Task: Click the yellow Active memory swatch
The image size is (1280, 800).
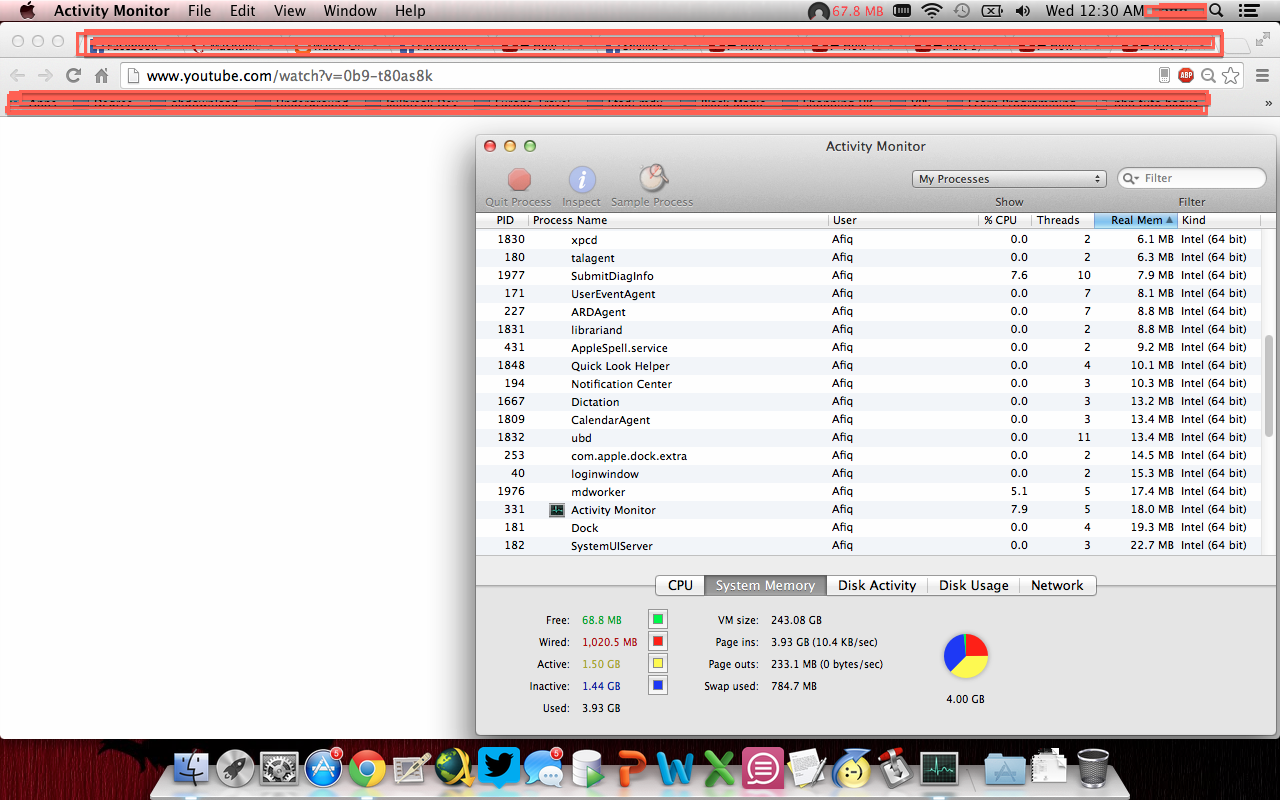Action: pyautogui.click(x=657, y=663)
